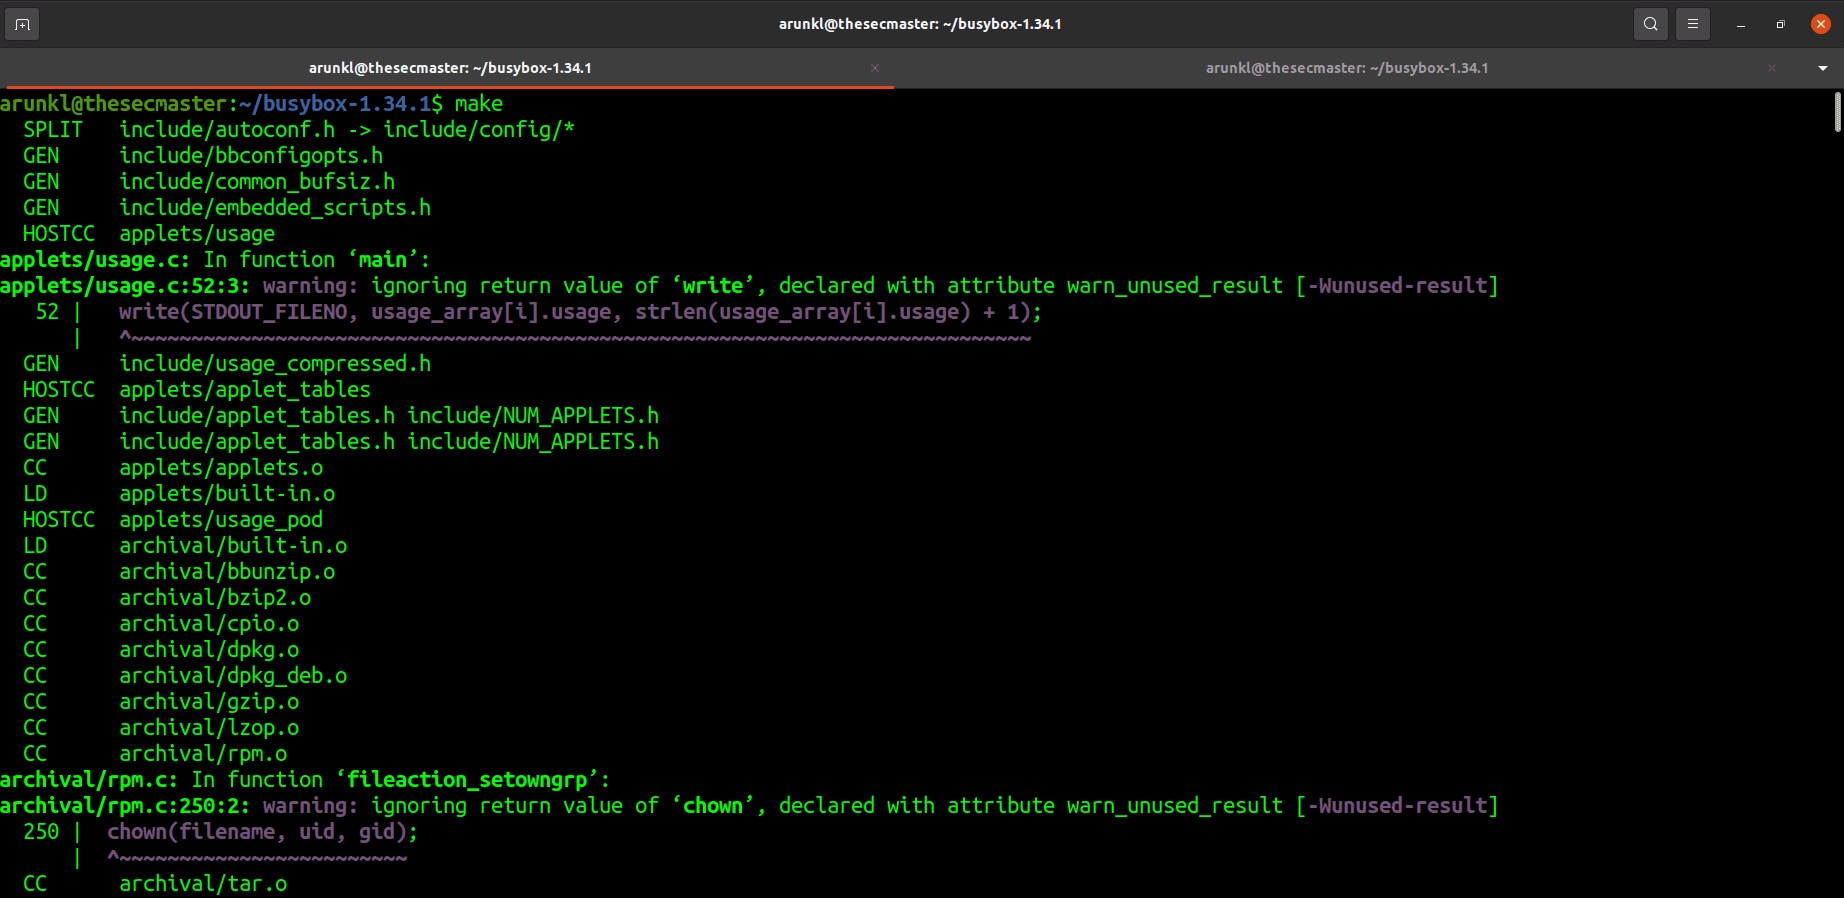1844x898 pixels.
Task: Click the 'make' command text
Action: tap(479, 104)
